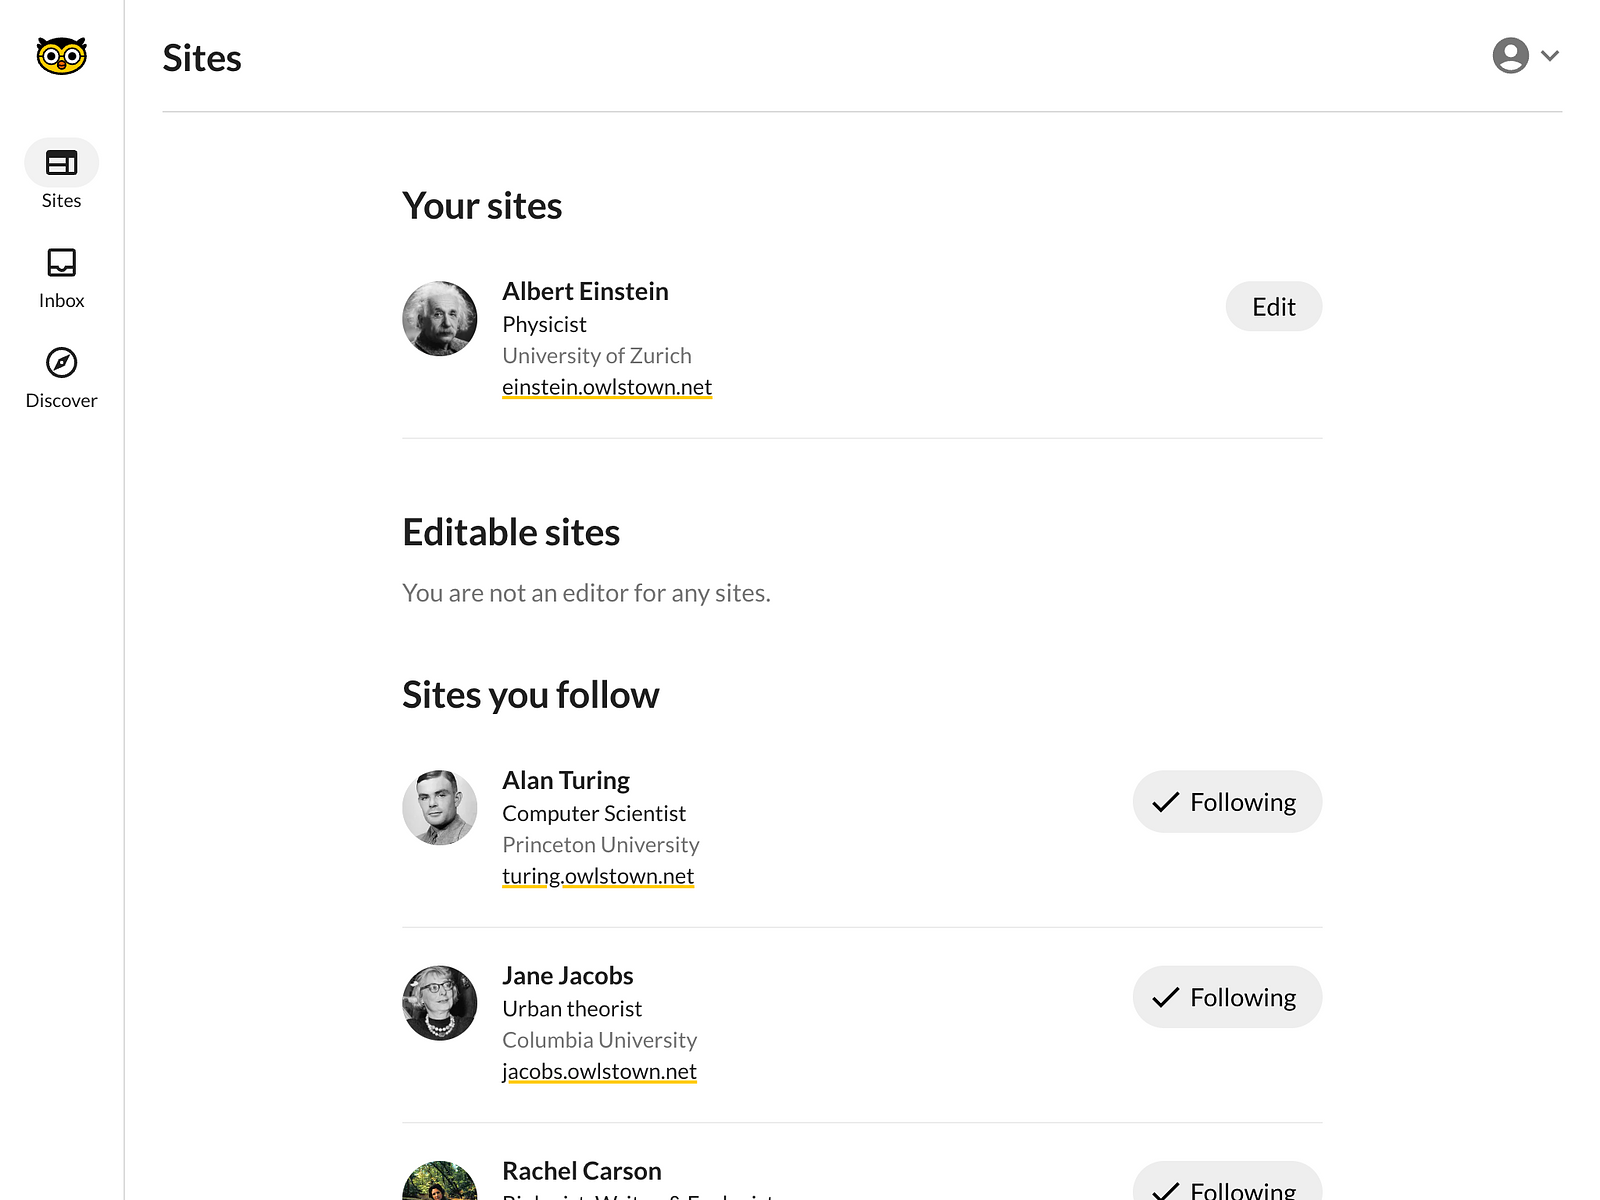This screenshot has height=1200, width=1600.
Task: Select the Inbox label in sidebar
Action: [61, 300]
